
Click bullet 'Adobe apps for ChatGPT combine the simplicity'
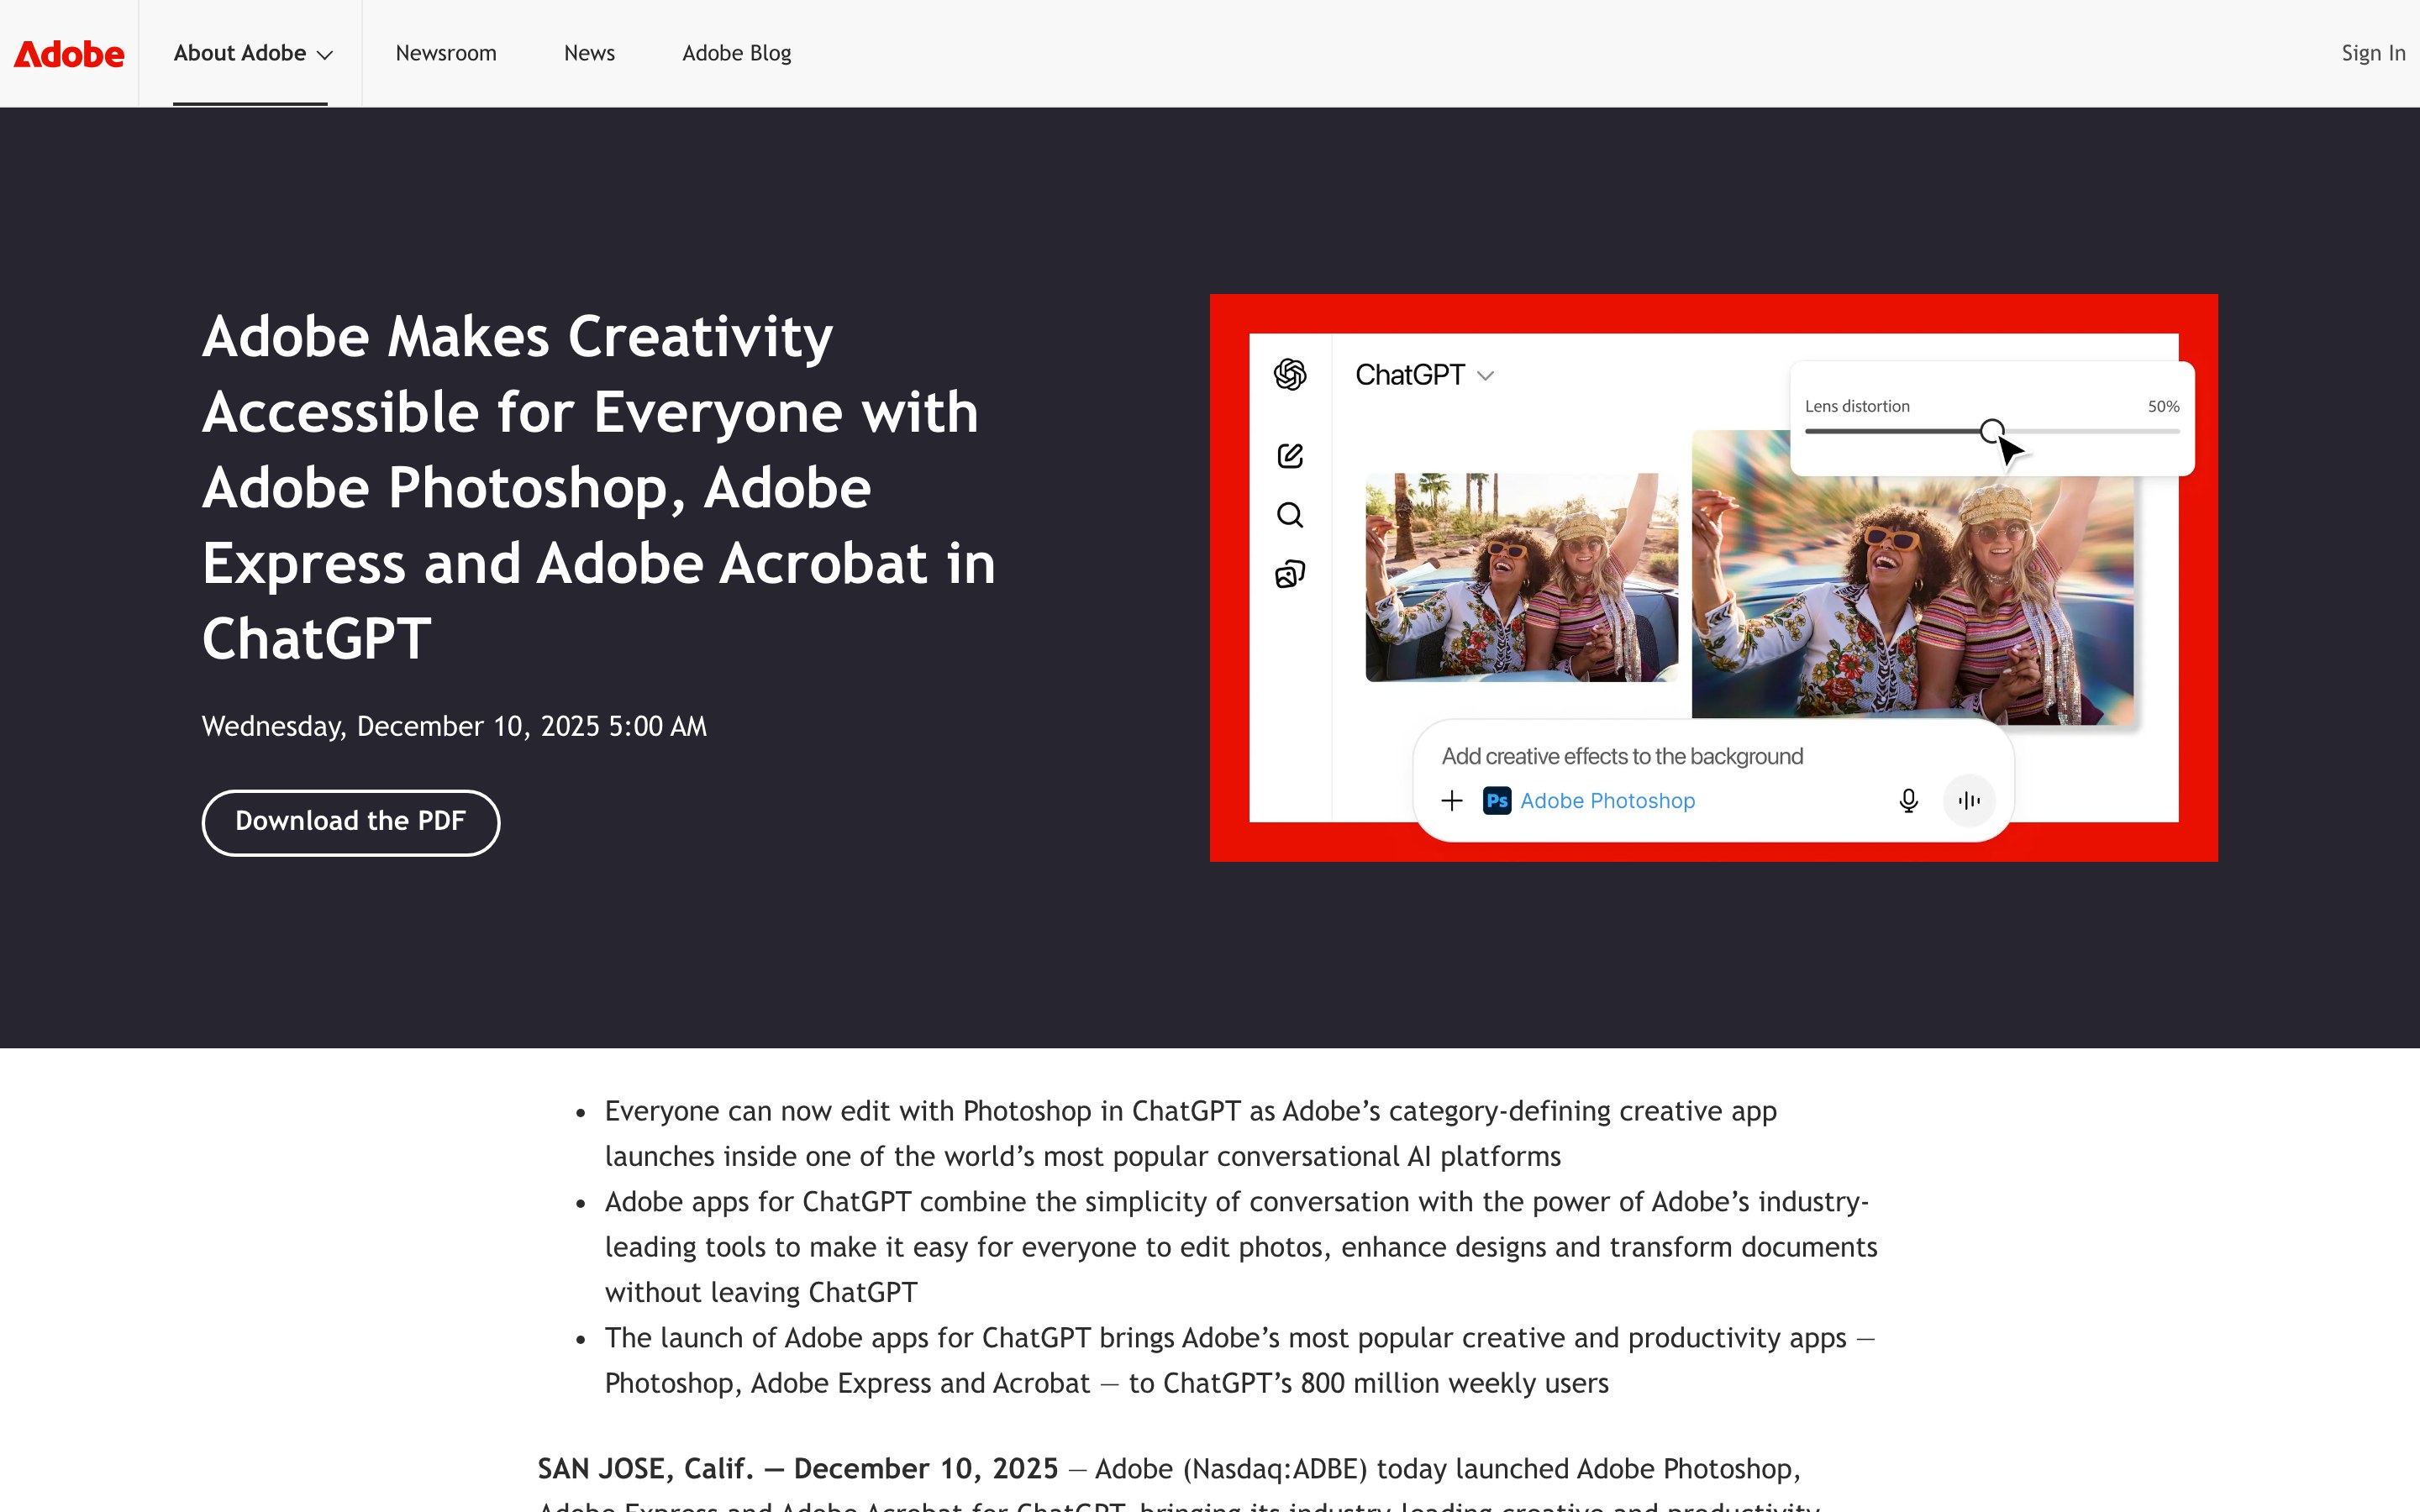tap(1240, 1246)
